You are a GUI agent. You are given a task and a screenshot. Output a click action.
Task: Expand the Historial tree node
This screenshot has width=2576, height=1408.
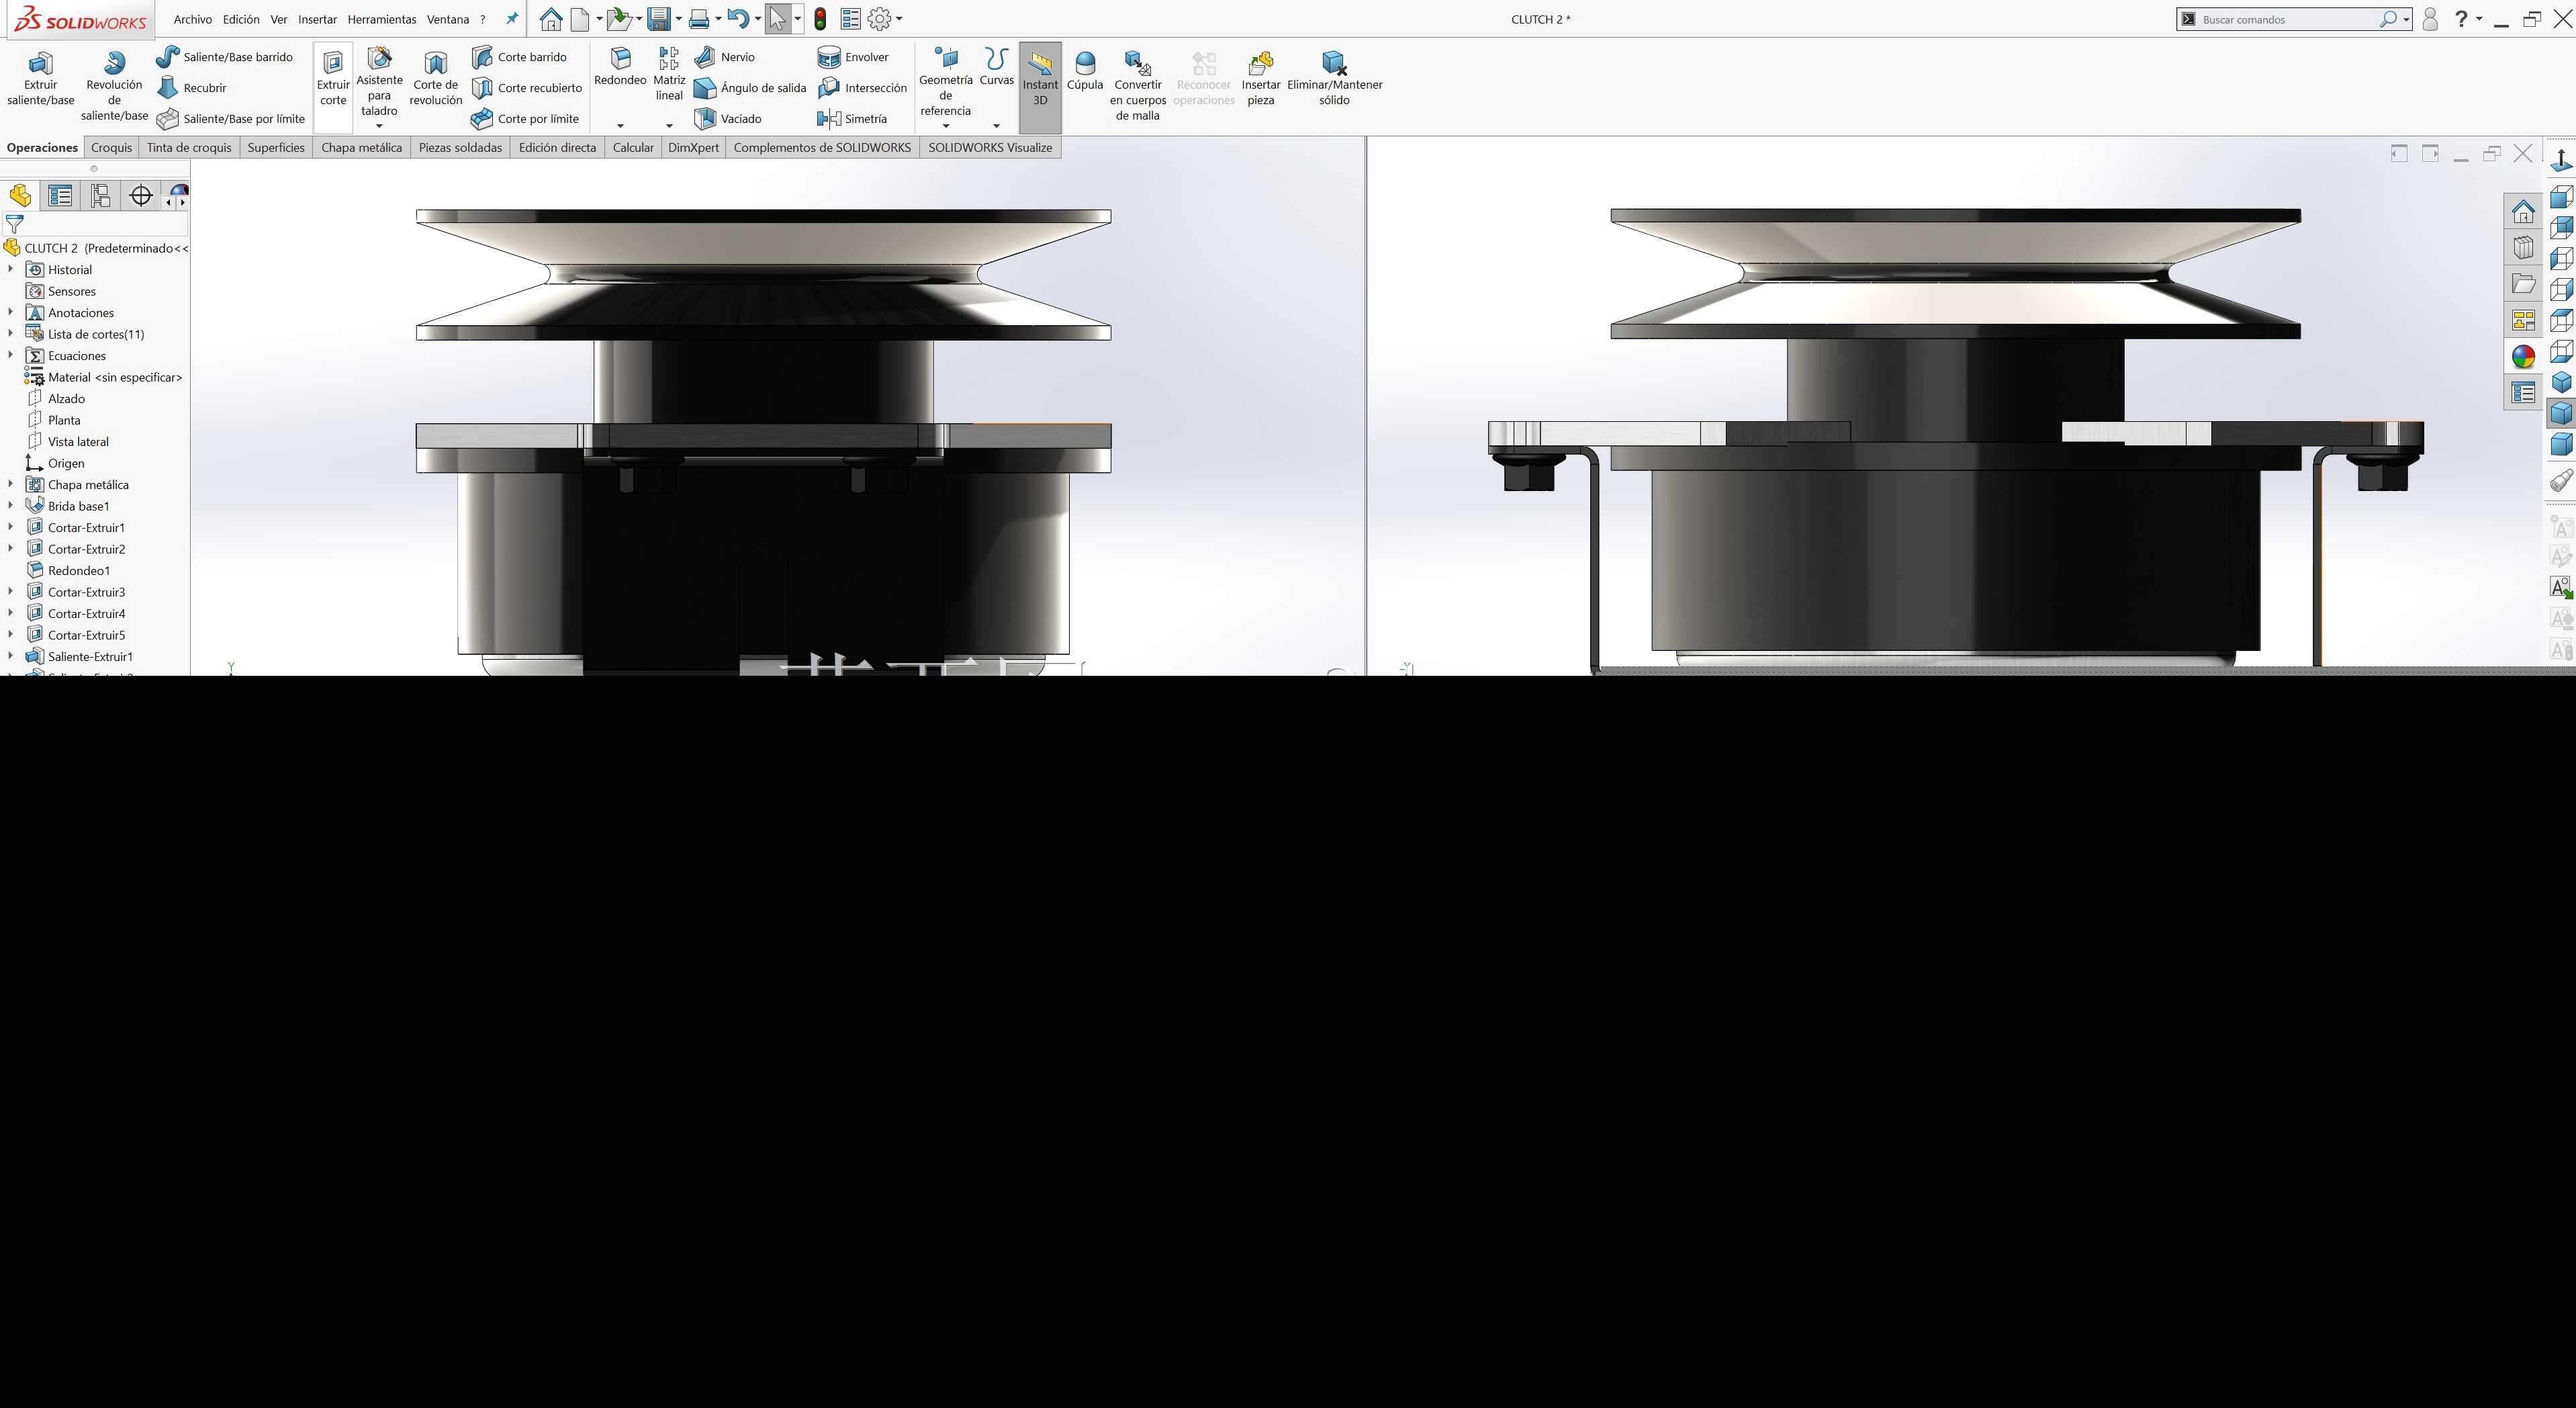click(10, 269)
